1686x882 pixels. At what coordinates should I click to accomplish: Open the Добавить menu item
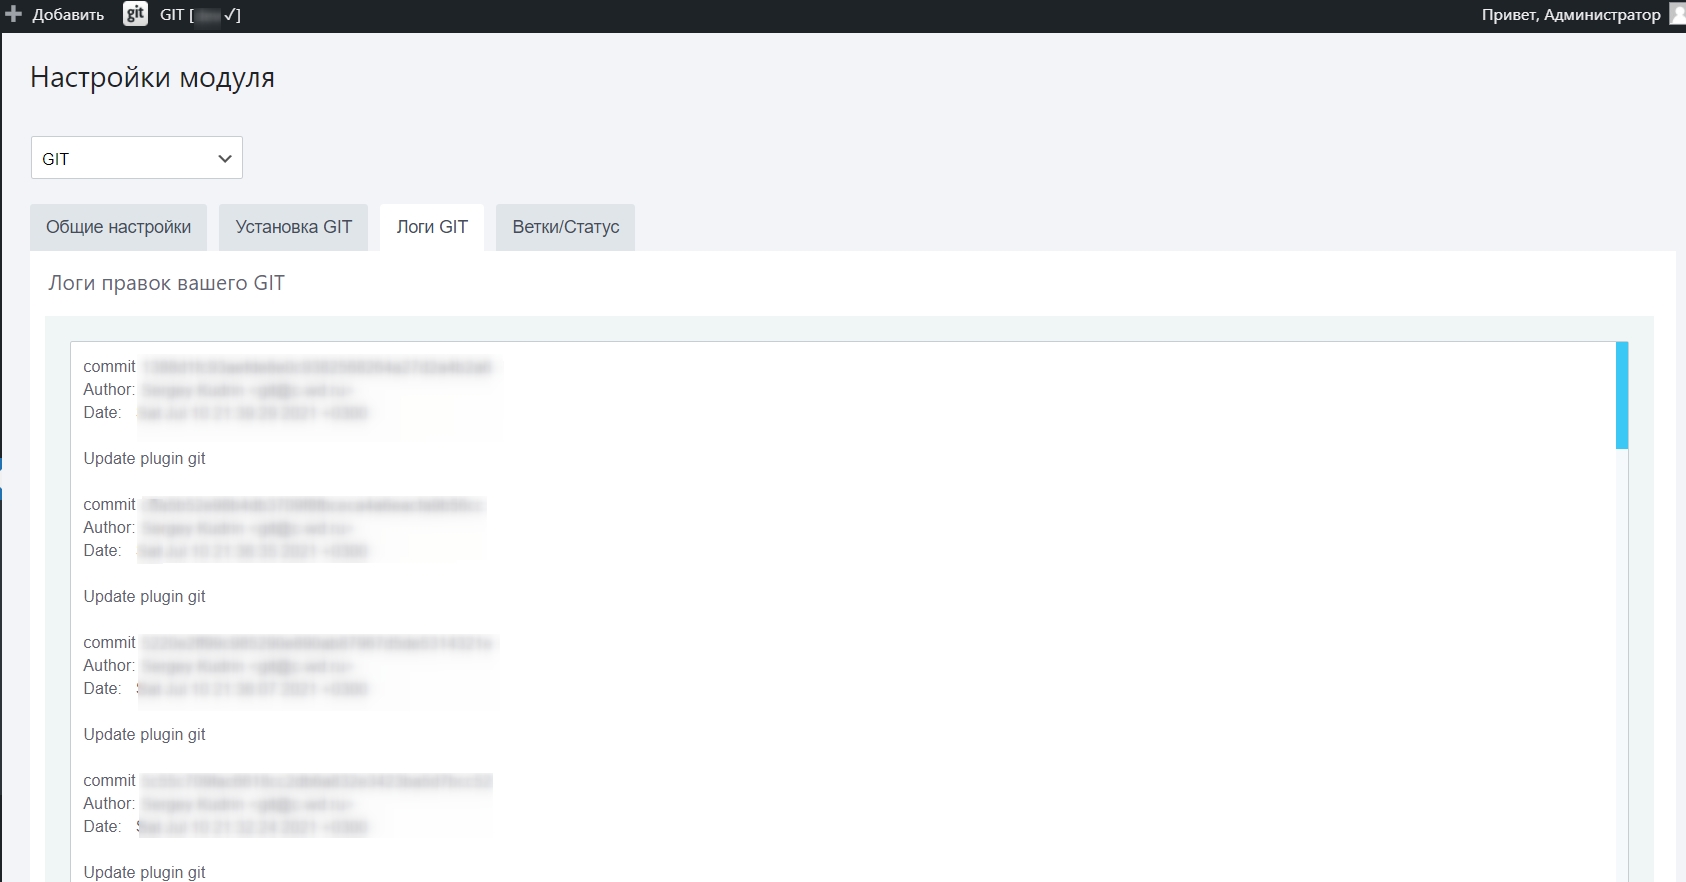68,15
